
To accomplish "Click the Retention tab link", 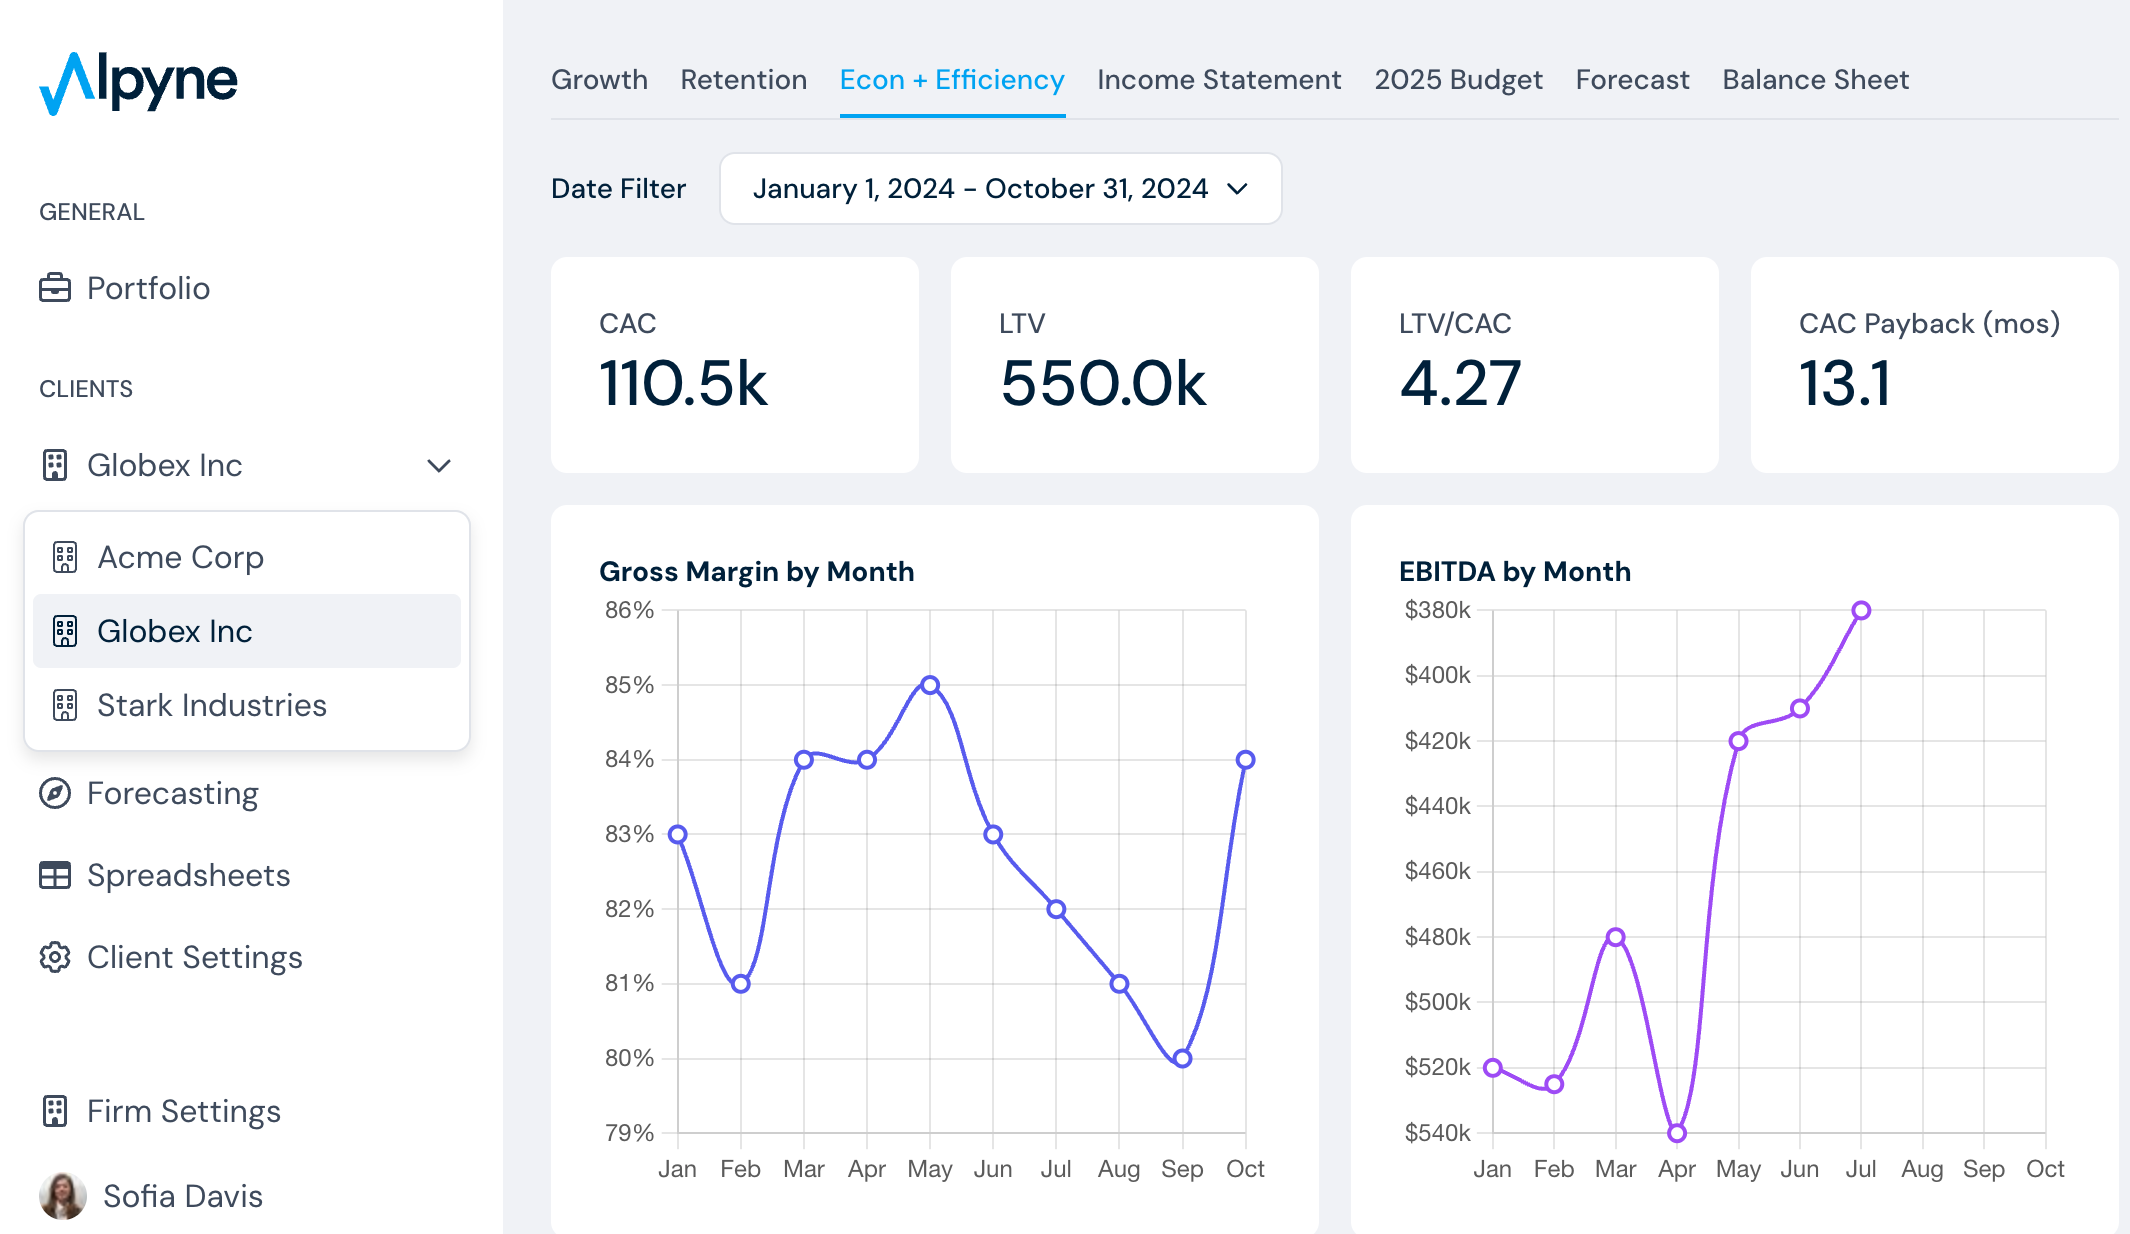I will tap(743, 80).
